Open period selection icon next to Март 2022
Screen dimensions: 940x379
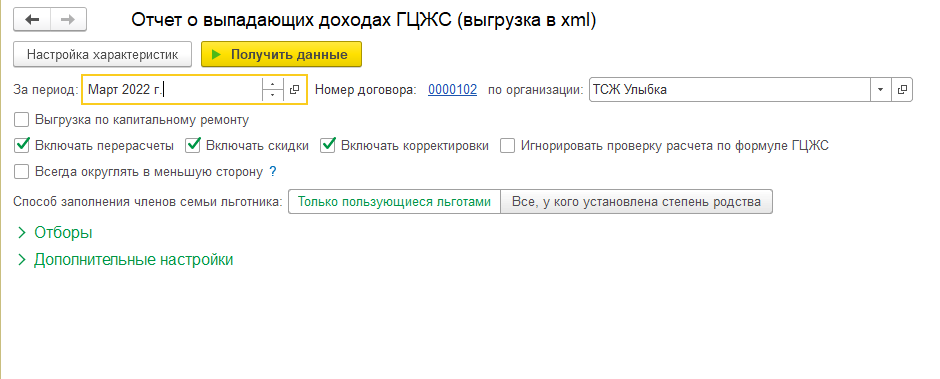pos(294,90)
